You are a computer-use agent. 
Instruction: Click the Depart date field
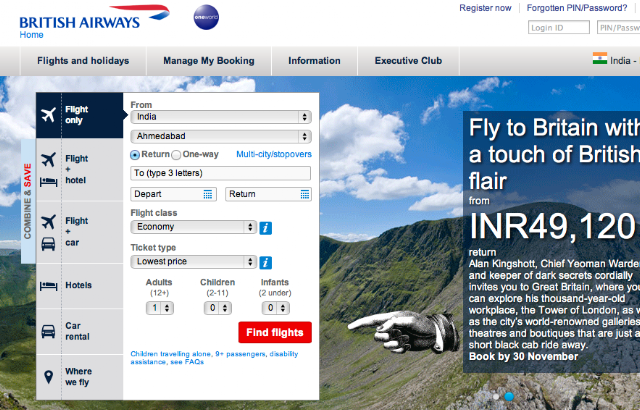[173, 194]
